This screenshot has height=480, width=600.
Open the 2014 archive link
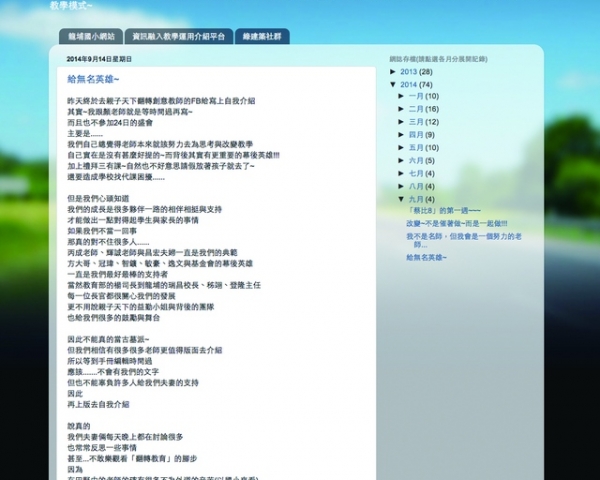(408, 85)
